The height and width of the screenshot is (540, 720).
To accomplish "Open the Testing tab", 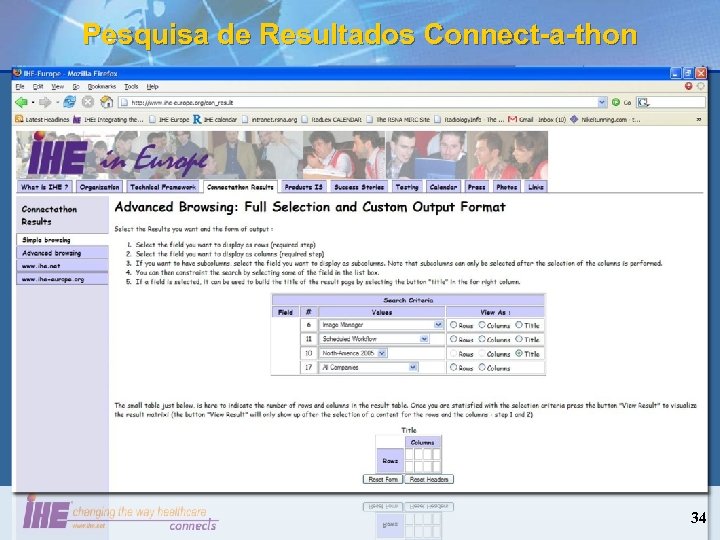I will pos(407,187).
